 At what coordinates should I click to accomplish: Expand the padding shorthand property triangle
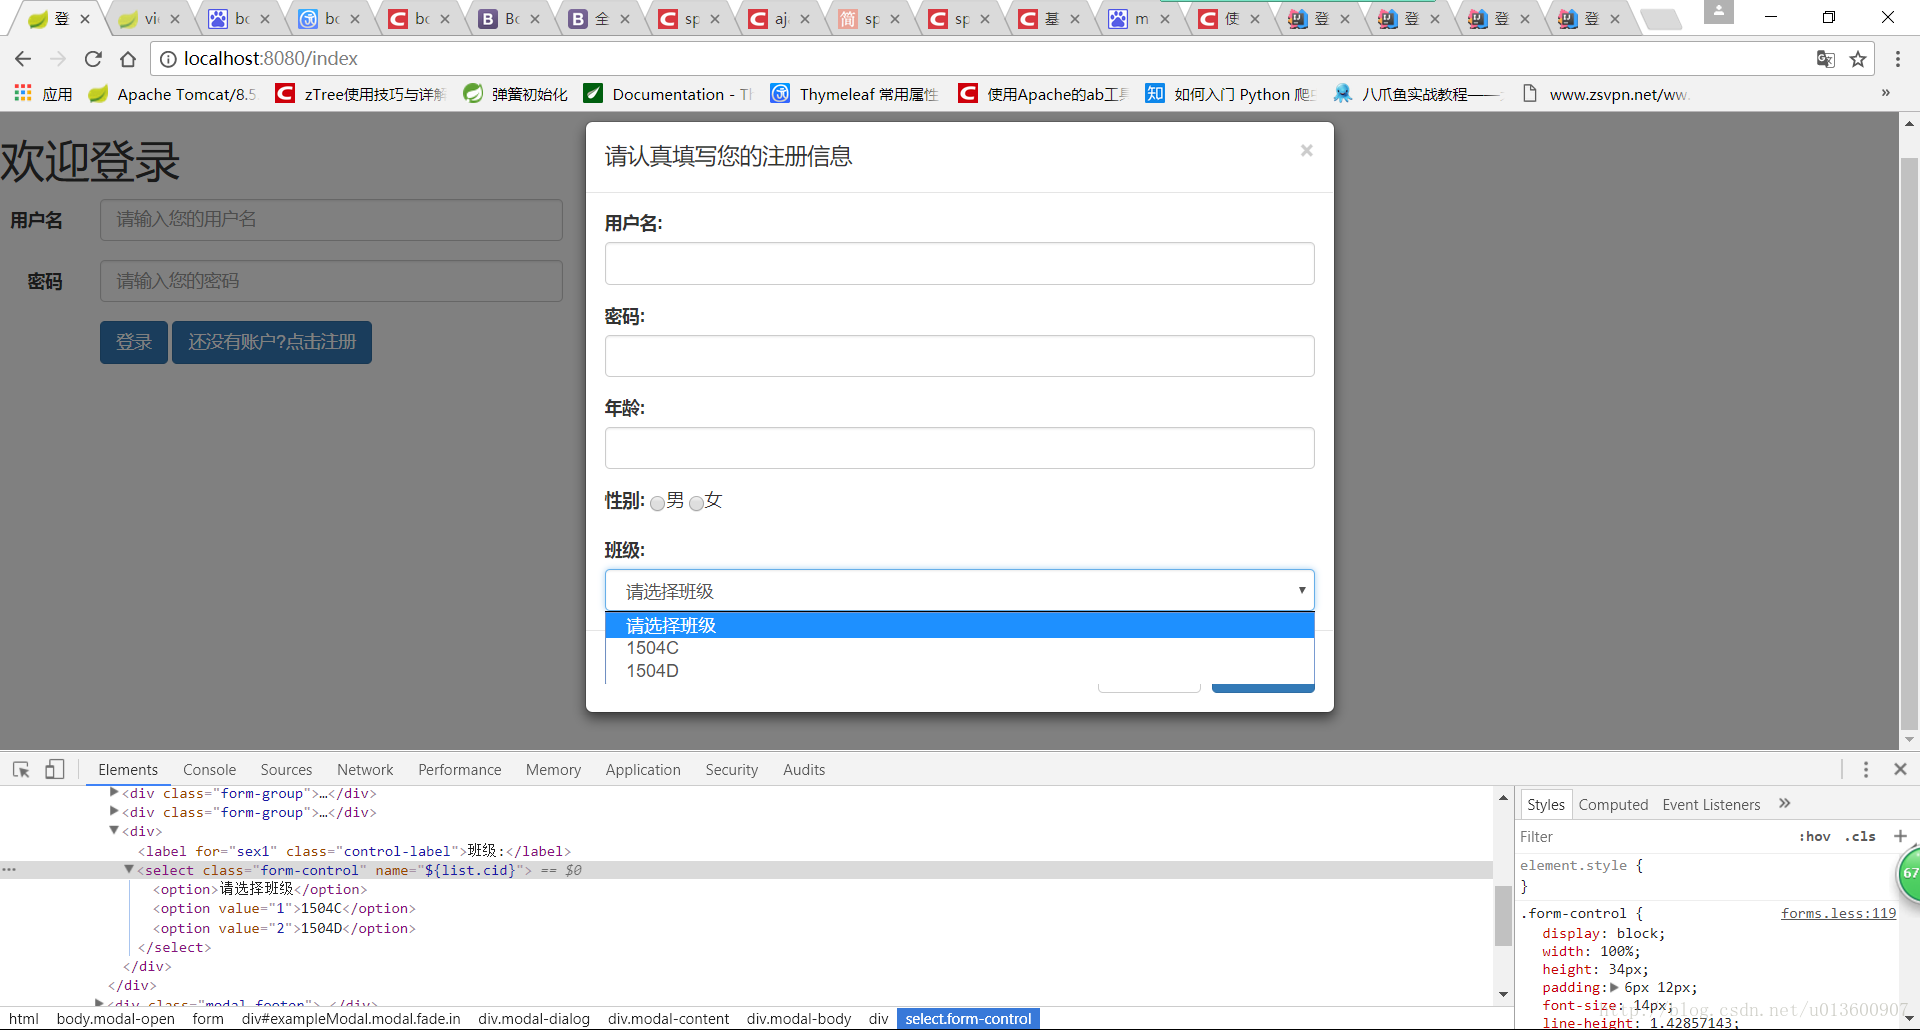coord(1614,987)
